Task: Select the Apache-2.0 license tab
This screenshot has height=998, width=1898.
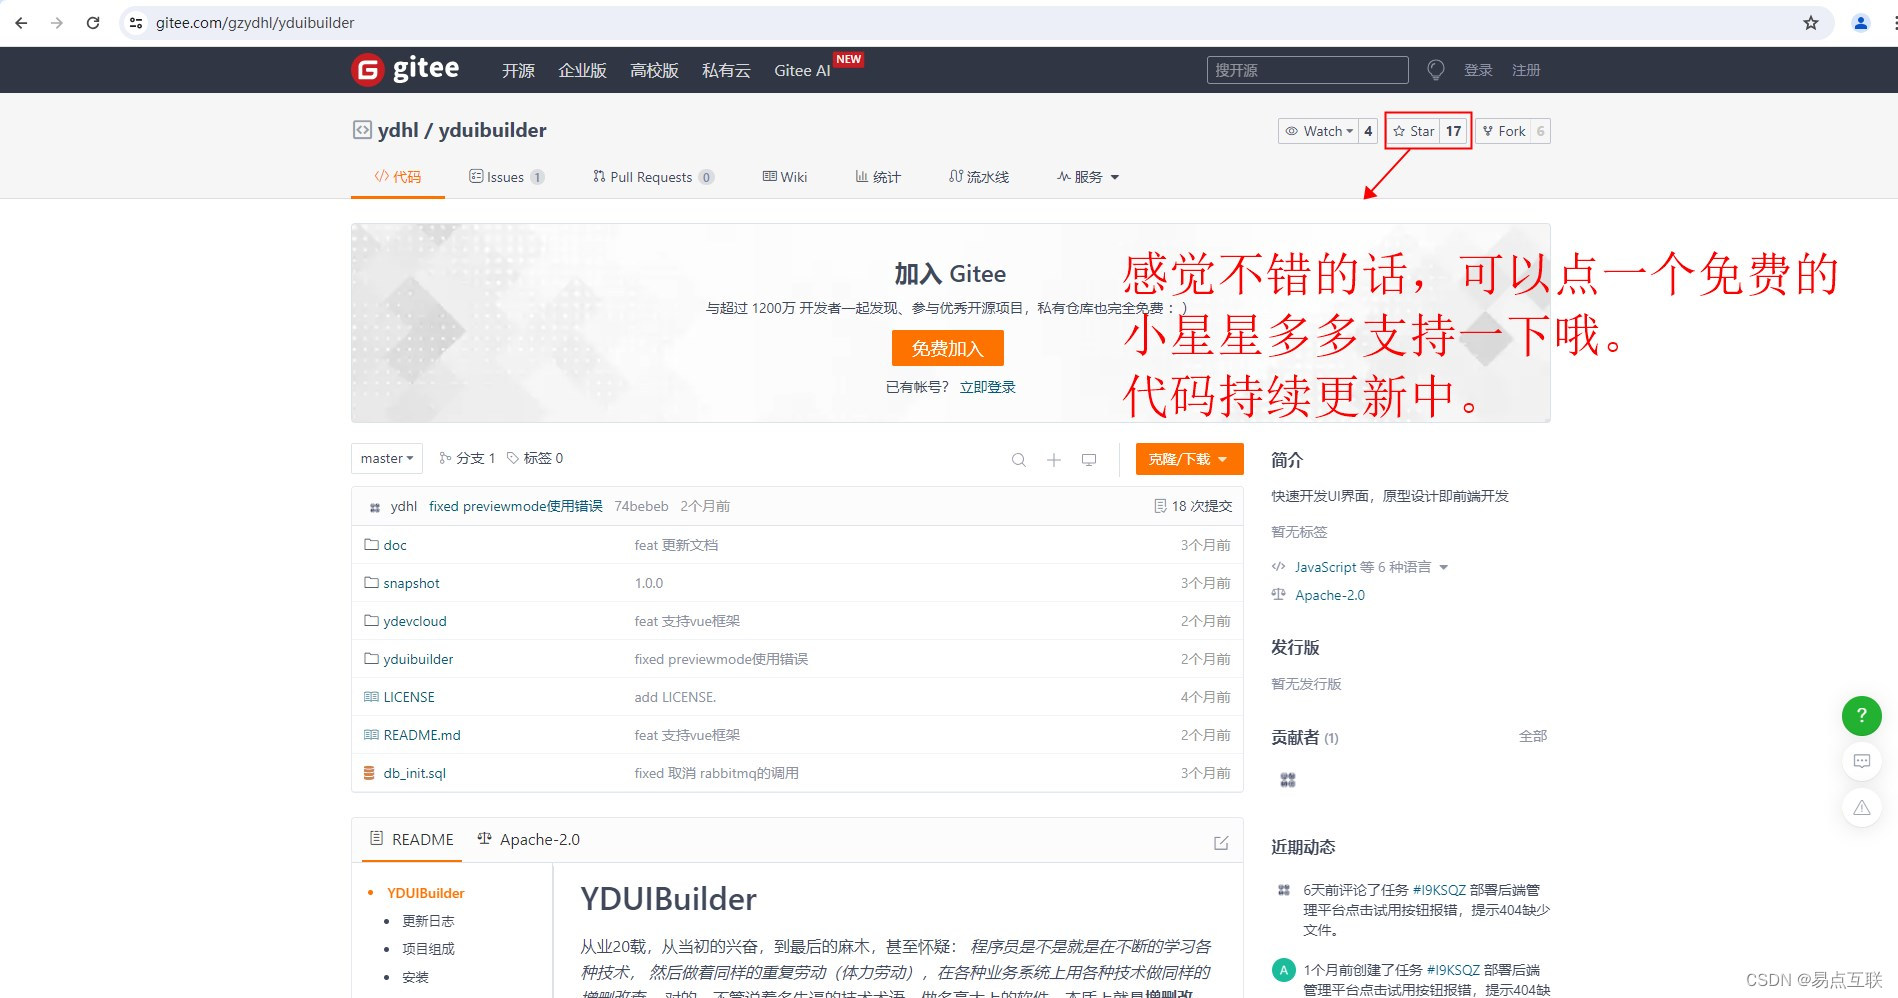Action: (x=528, y=840)
